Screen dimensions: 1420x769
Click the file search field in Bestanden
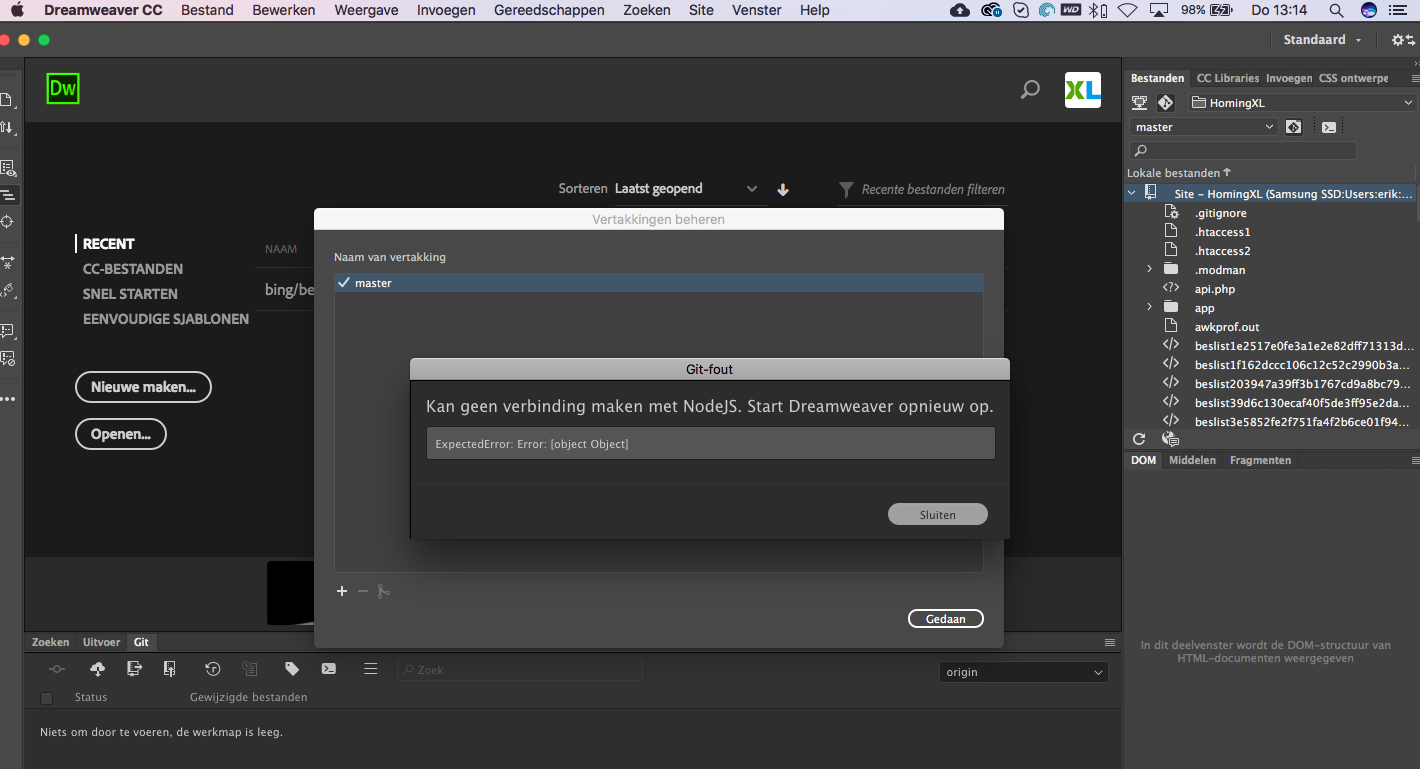[1243, 151]
